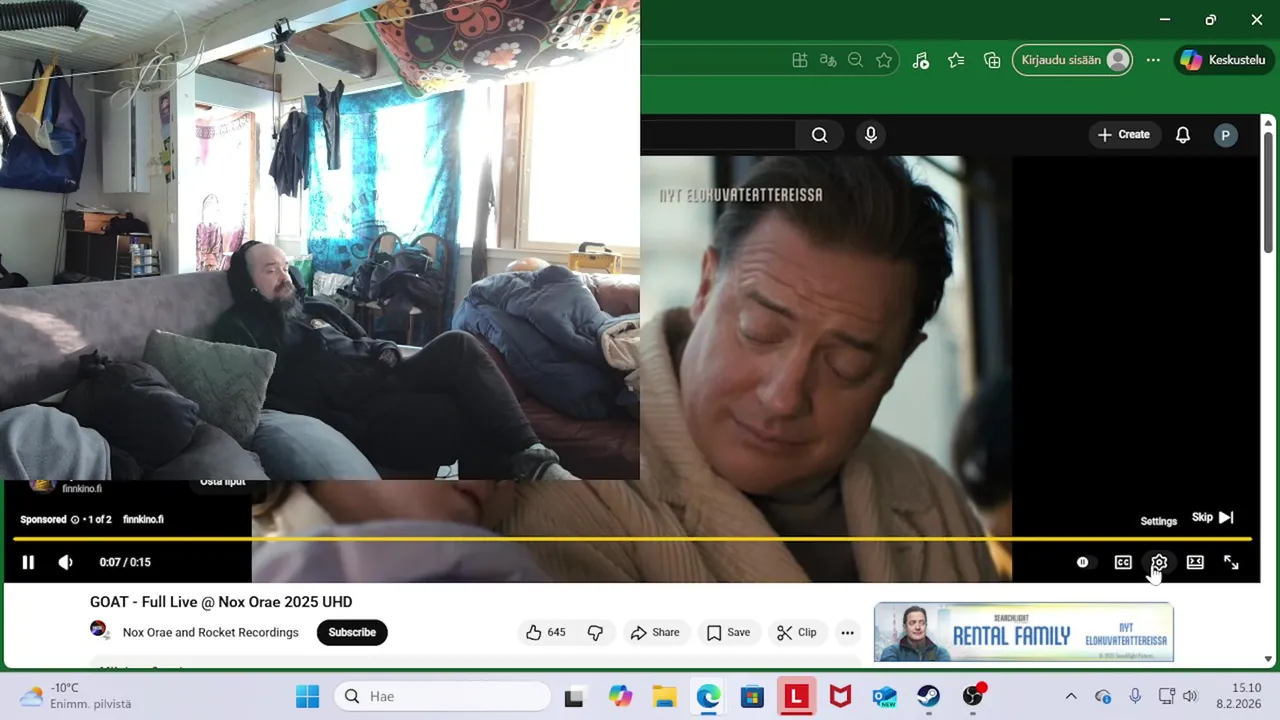Open the red L app in taskbar
Screen dimensions: 1280x720
[x=796, y=696]
